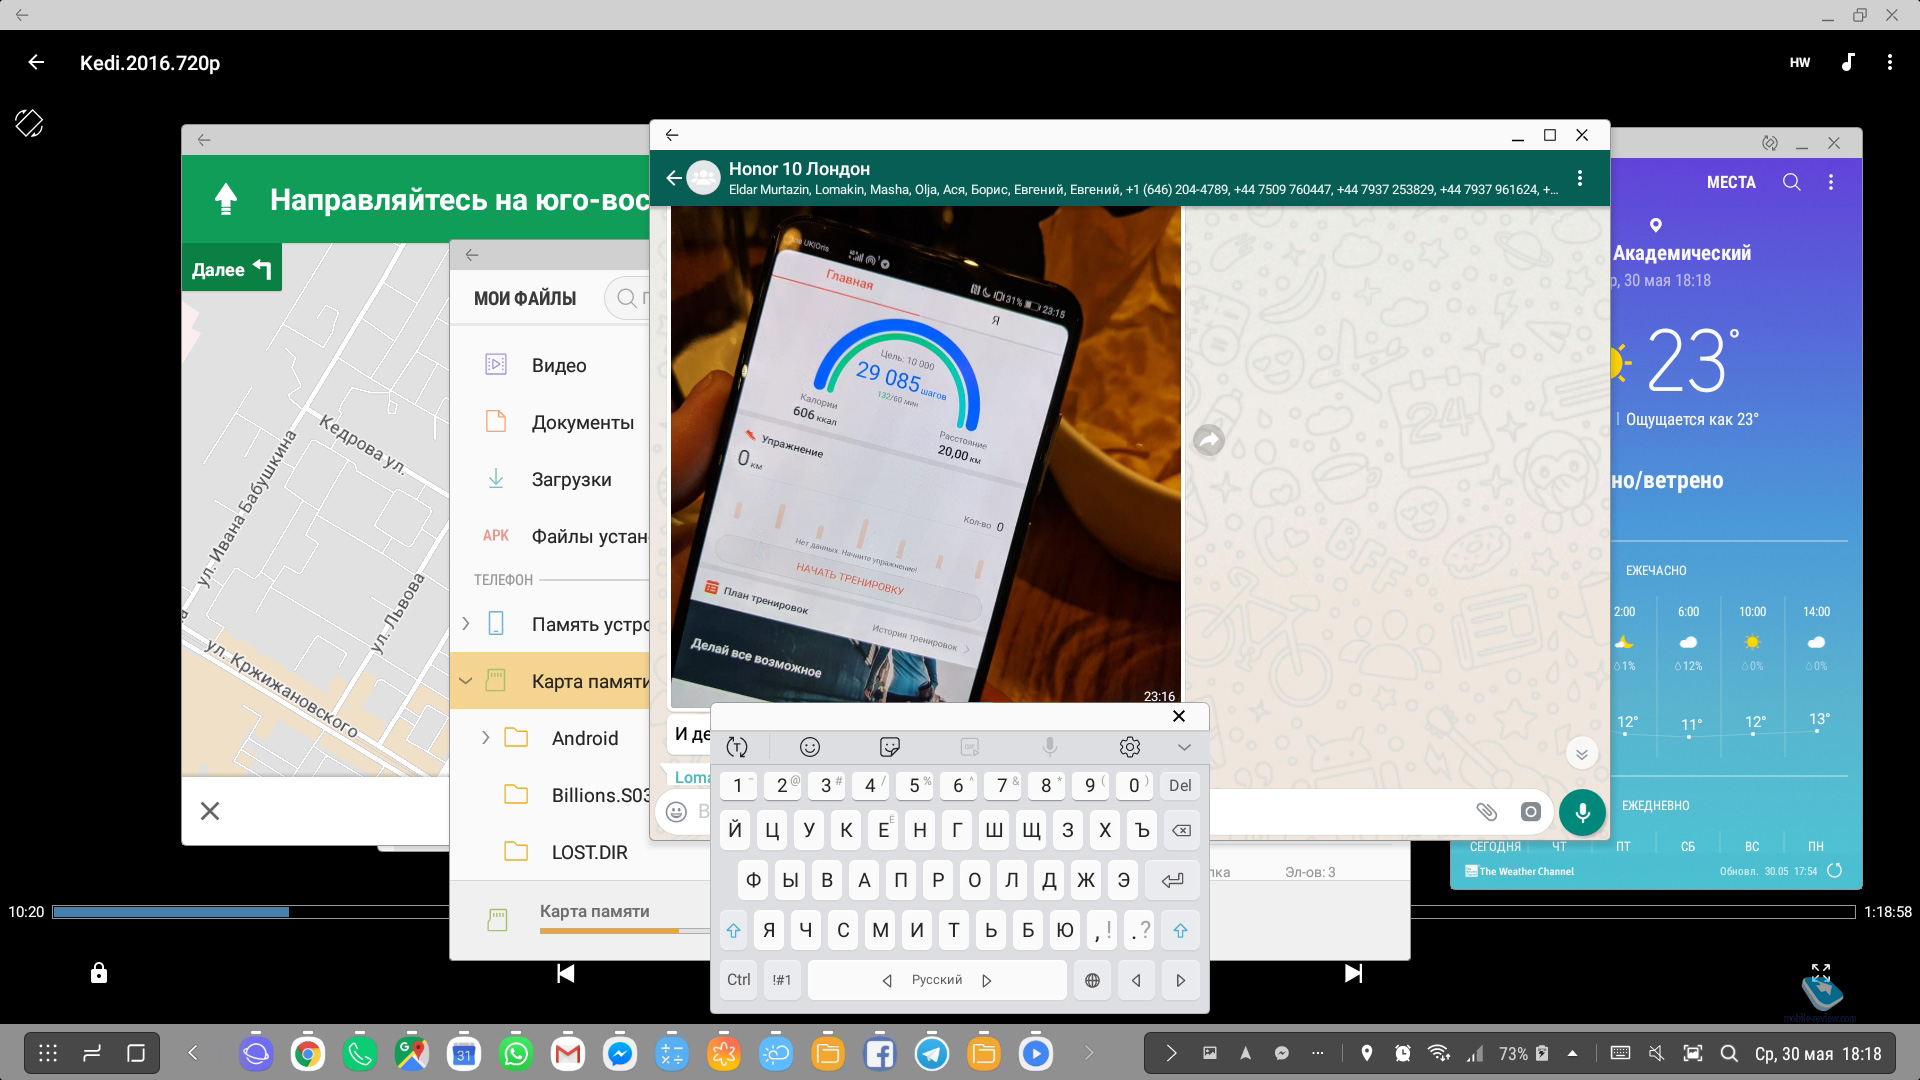Tap the Del key on keyboard
This screenshot has height=1080, width=1920.
coord(1180,786)
